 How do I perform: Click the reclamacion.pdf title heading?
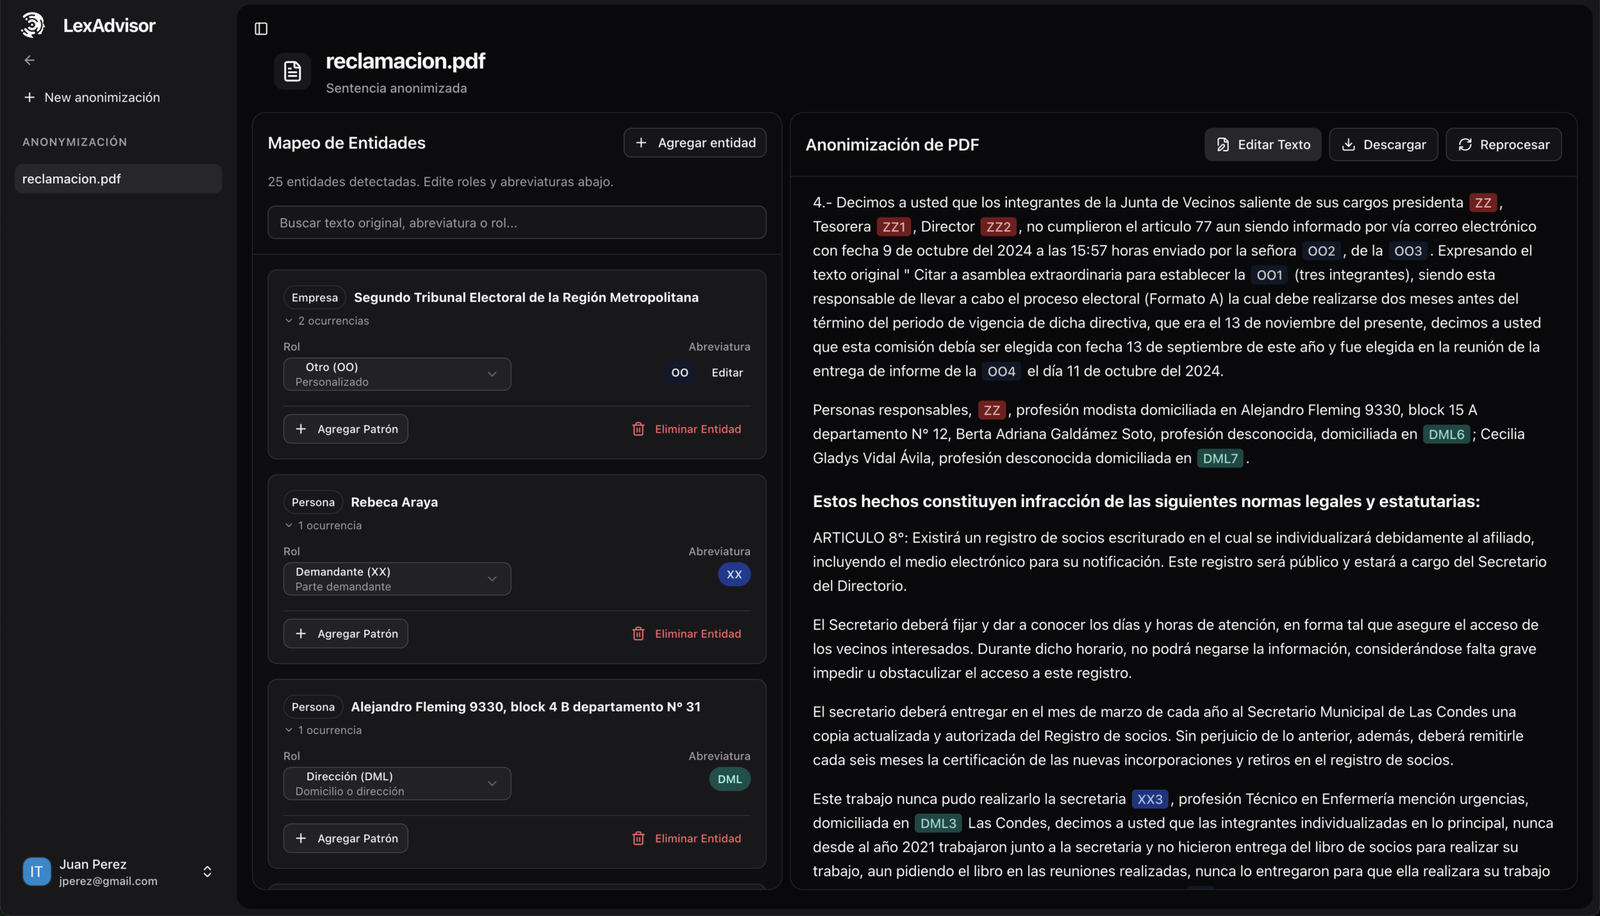pos(405,61)
